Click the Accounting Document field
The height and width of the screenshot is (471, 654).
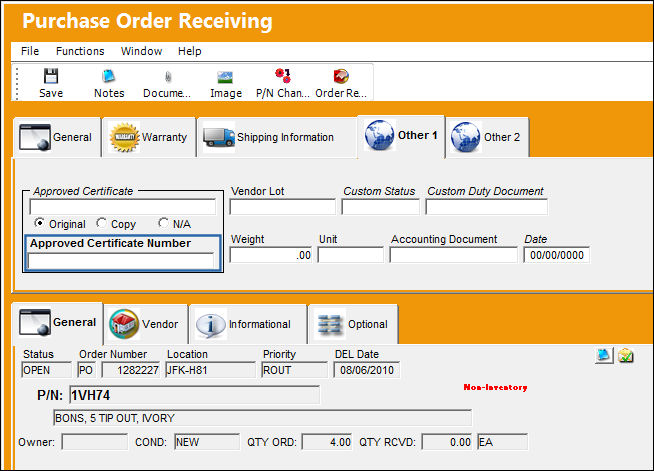pos(453,255)
